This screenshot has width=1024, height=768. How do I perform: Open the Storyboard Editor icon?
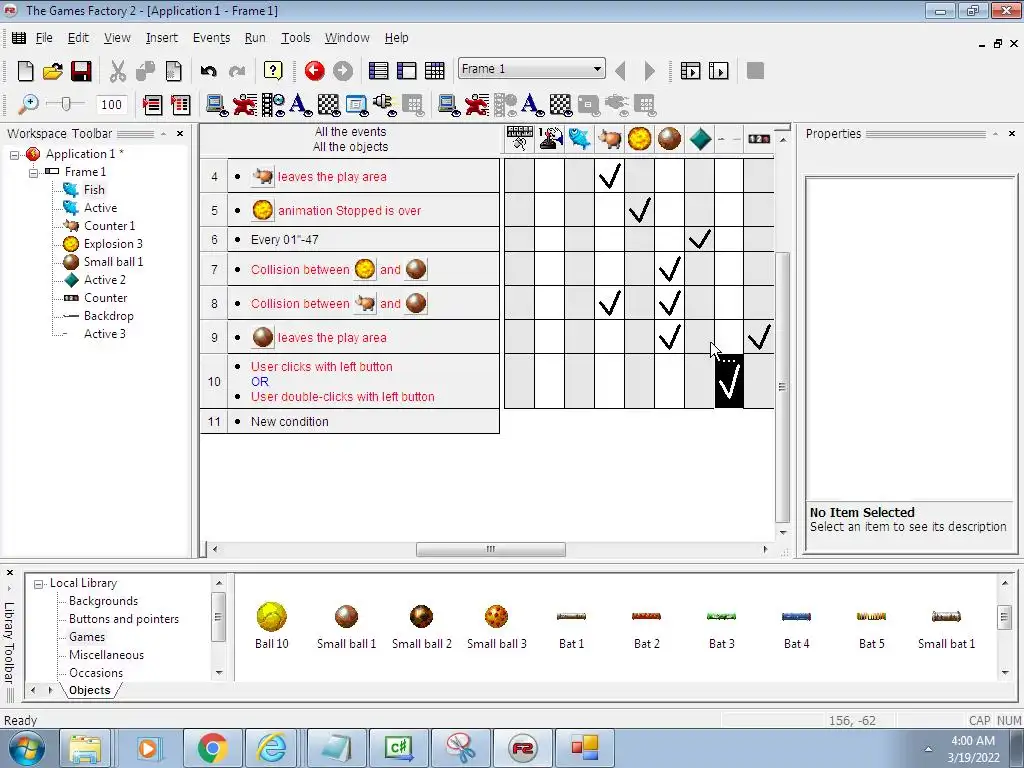pos(378,71)
